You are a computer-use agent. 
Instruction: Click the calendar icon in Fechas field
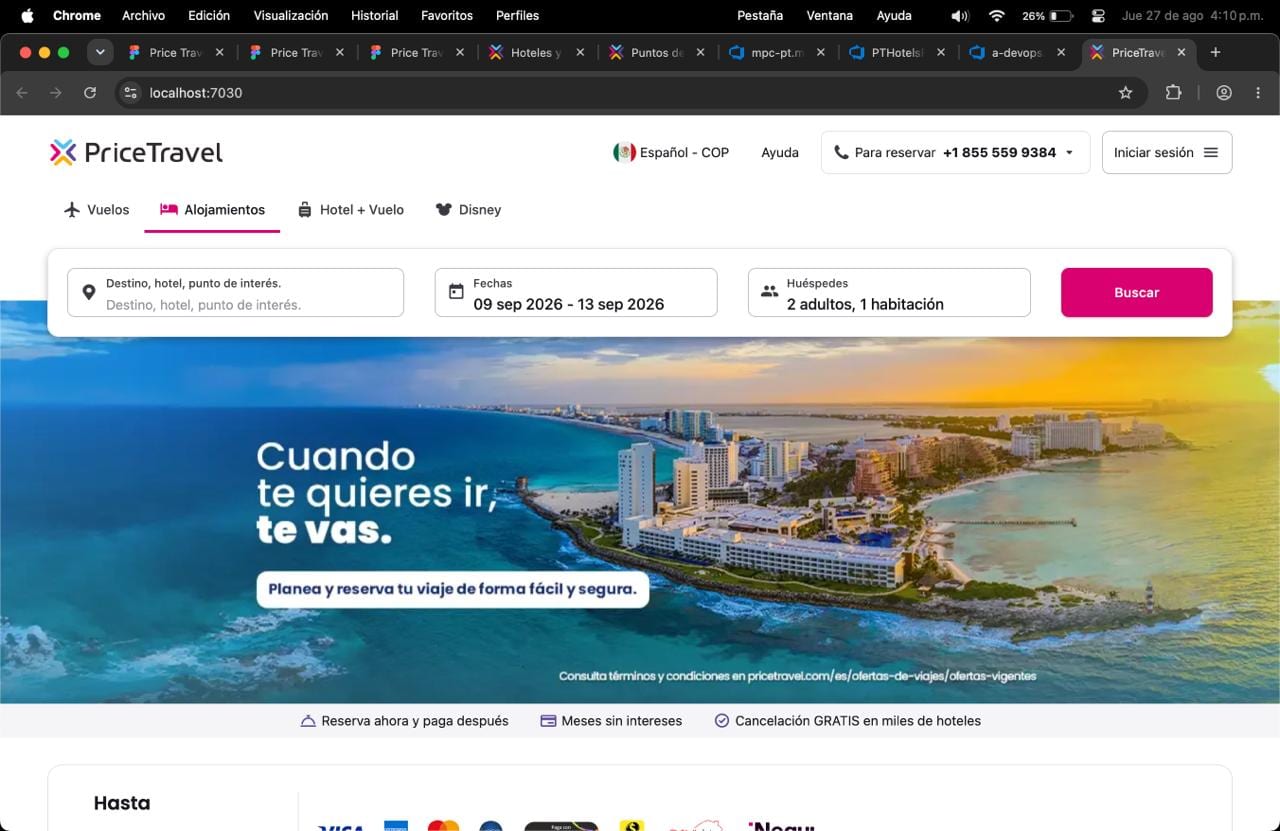click(456, 292)
